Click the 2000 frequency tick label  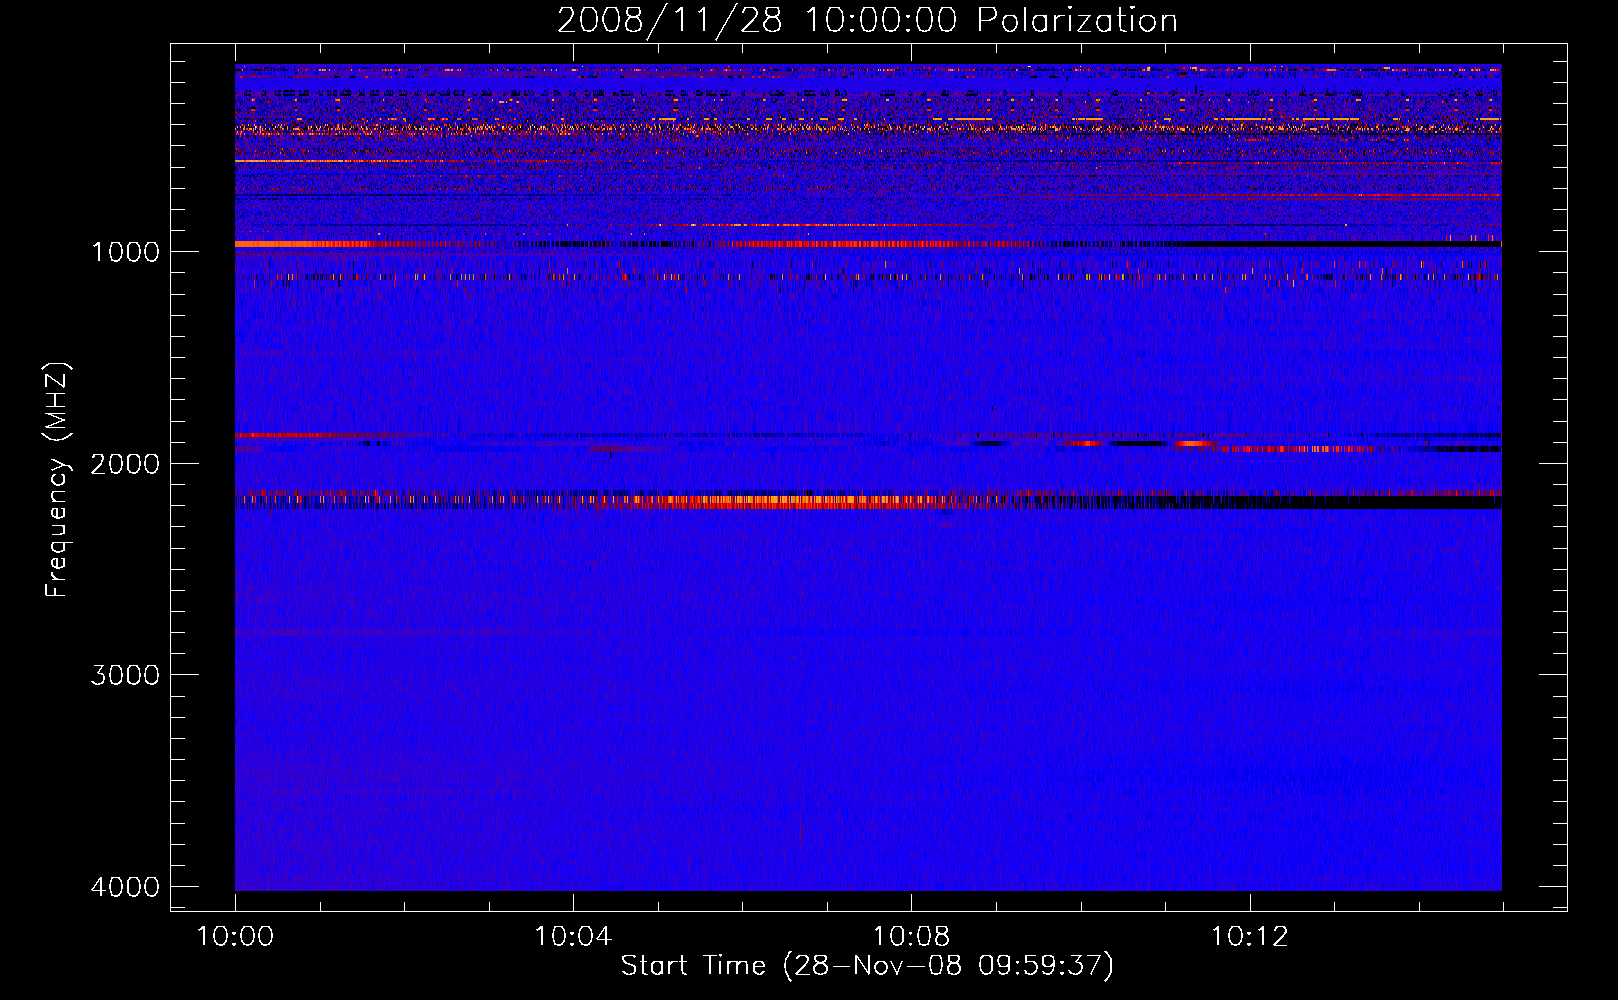pos(125,463)
